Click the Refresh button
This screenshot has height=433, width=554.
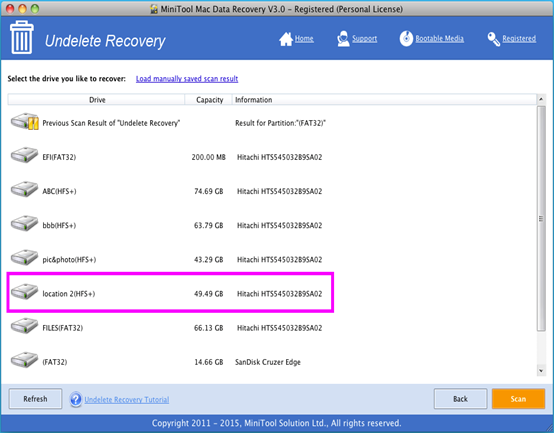pyautogui.click(x=35, y=399)
